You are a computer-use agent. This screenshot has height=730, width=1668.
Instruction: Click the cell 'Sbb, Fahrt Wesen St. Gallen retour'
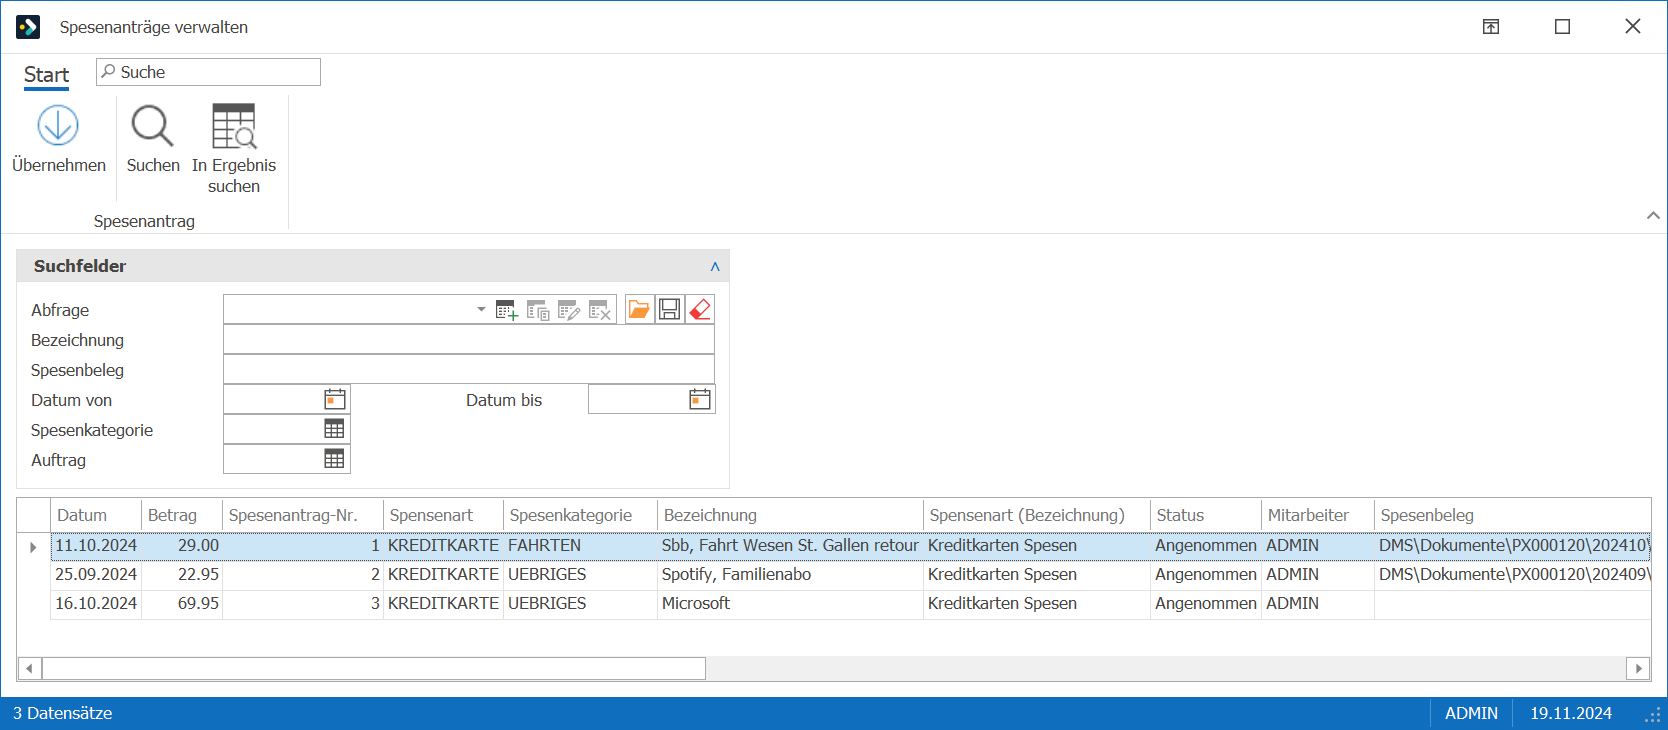tap(790, 545)
